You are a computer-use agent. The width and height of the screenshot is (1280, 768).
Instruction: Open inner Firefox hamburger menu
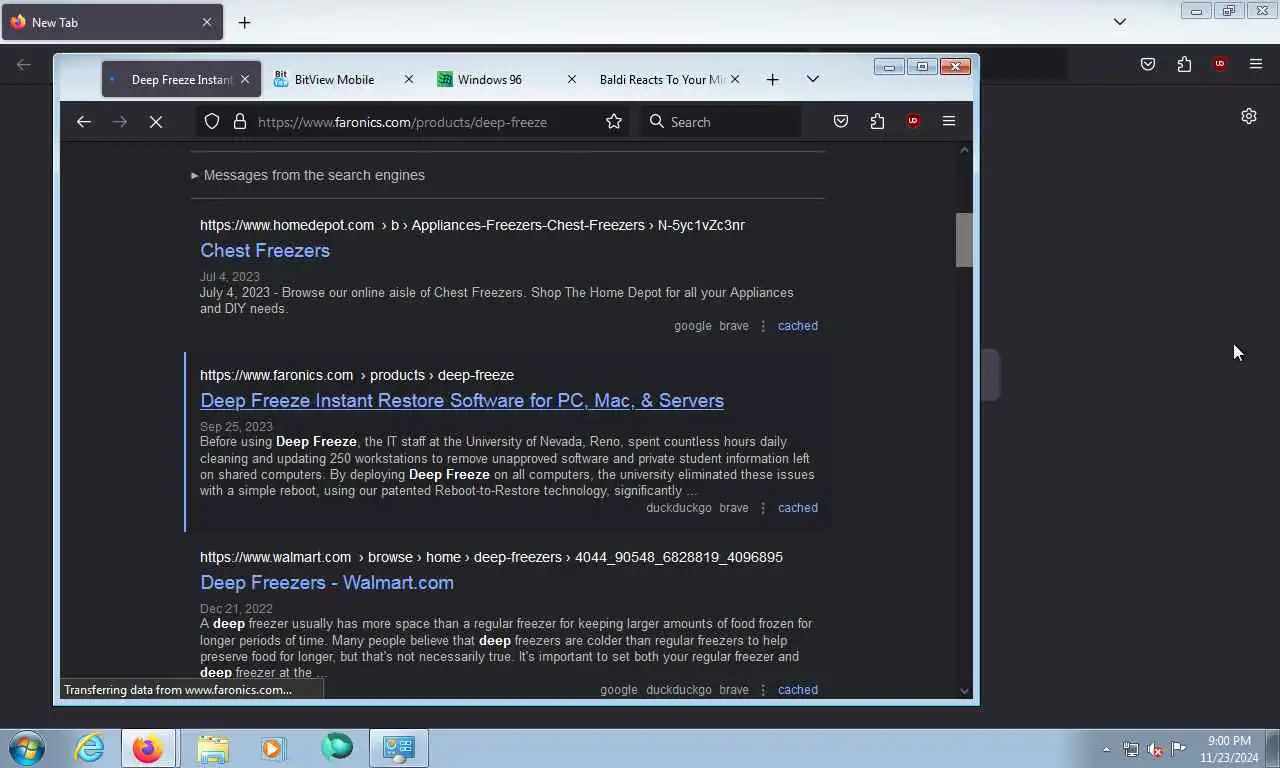[x=949, y=122]
